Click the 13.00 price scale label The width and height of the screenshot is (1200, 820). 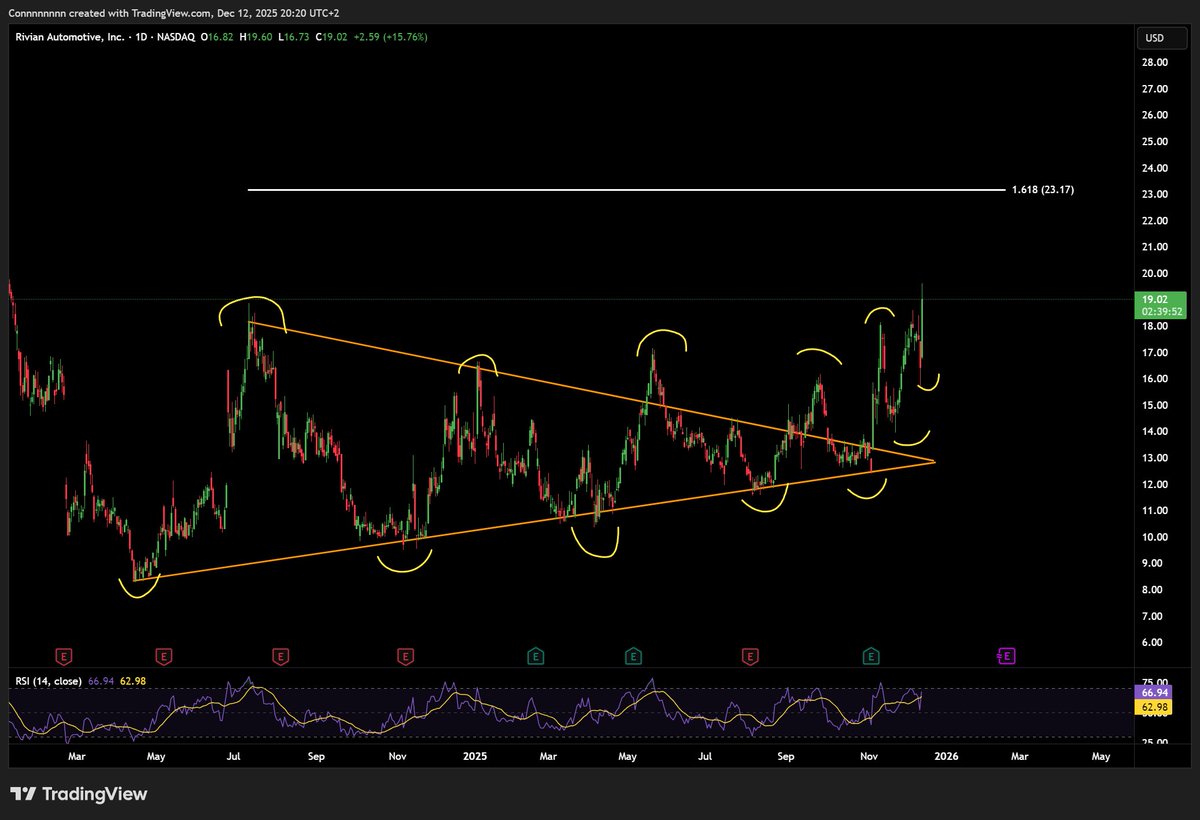point(1155,458)
